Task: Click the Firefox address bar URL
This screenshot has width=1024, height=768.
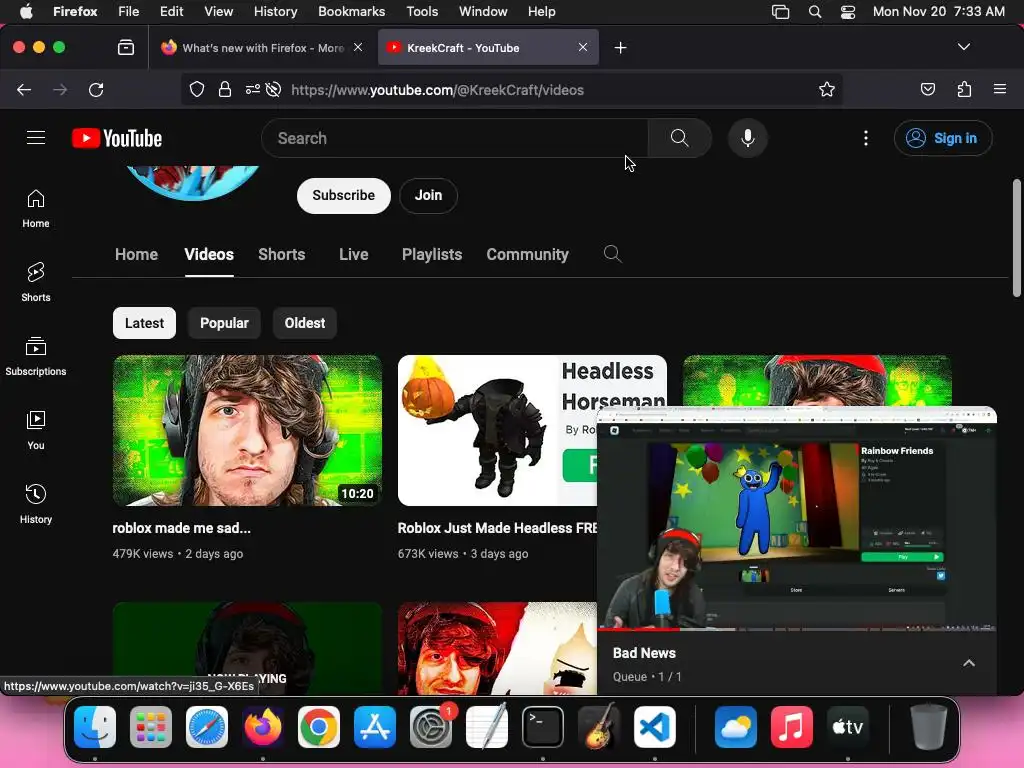Action: (438, 90)
